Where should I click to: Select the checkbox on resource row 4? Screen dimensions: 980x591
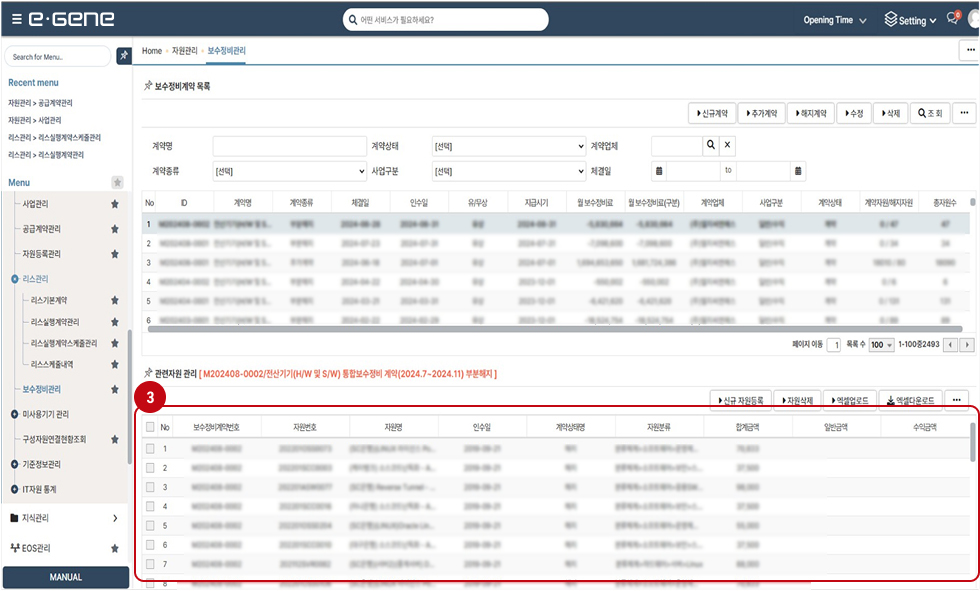pyautogui.click(x=150, y=506)
